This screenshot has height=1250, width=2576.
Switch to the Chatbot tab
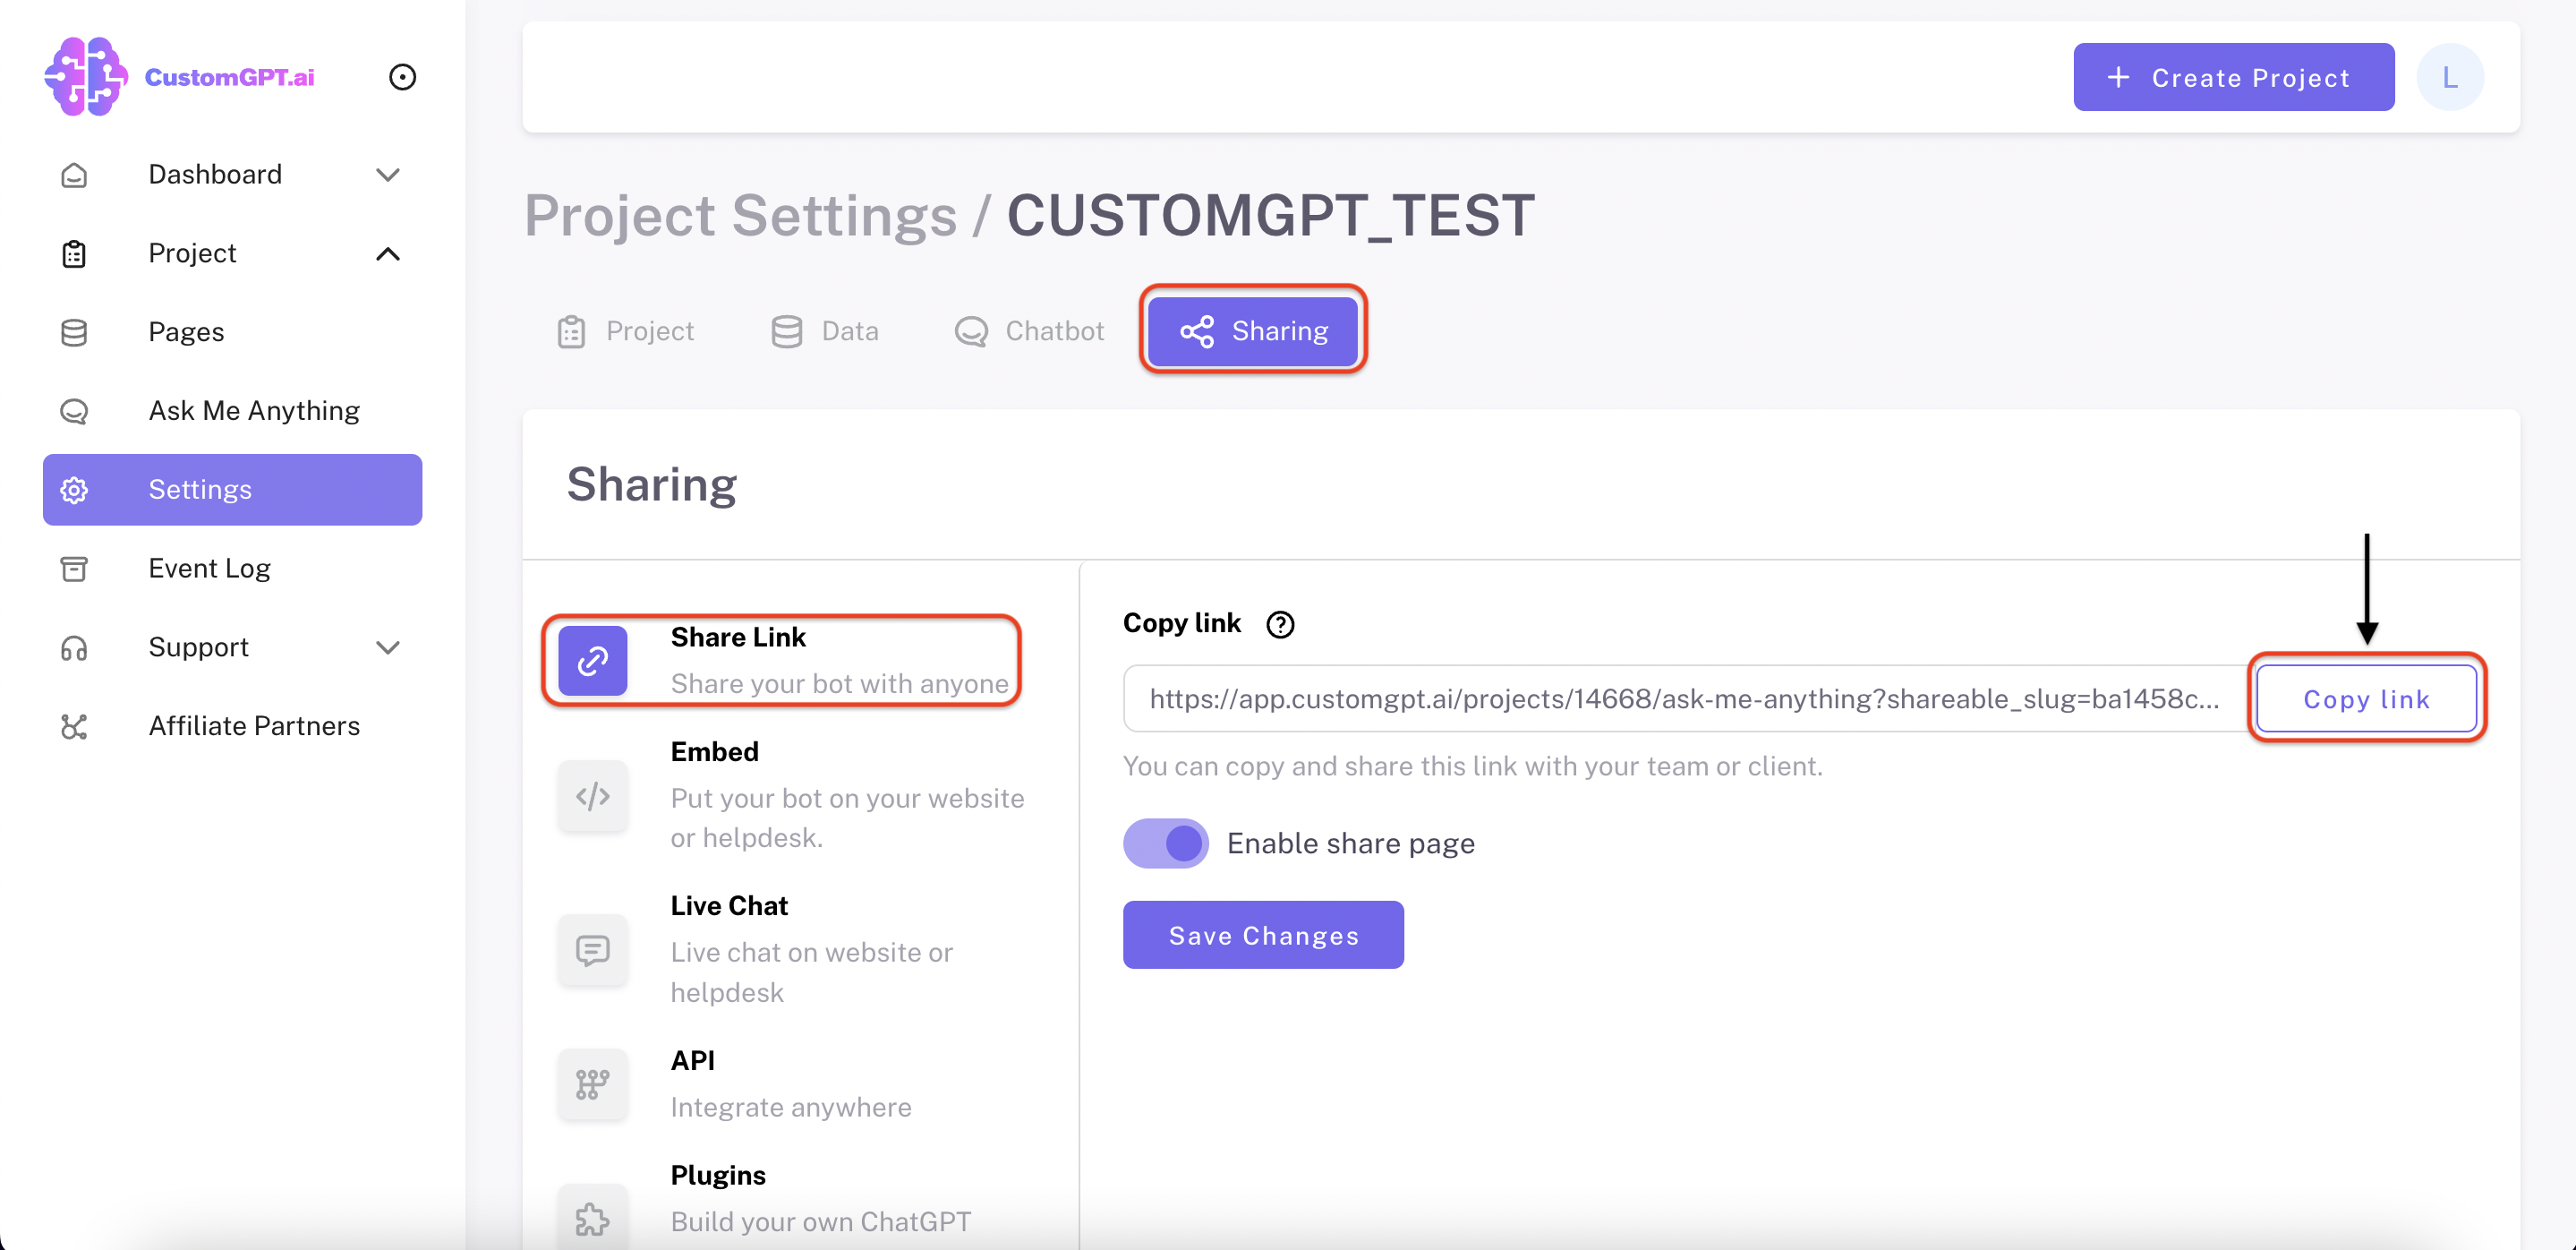(1030, 331)
